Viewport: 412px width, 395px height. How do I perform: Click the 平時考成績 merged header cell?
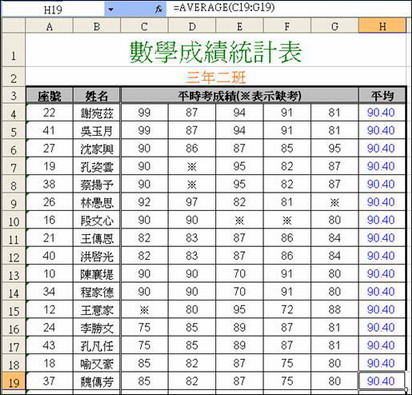coord(240,96)
